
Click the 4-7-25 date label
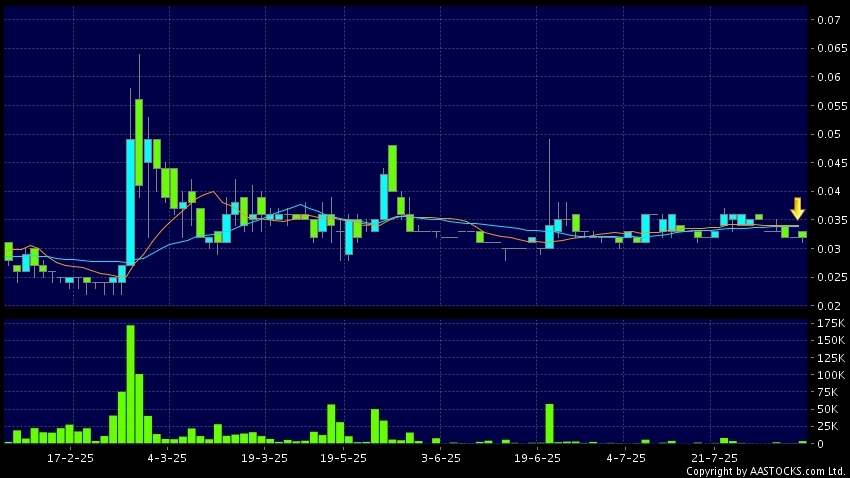(x=626, y=458)
